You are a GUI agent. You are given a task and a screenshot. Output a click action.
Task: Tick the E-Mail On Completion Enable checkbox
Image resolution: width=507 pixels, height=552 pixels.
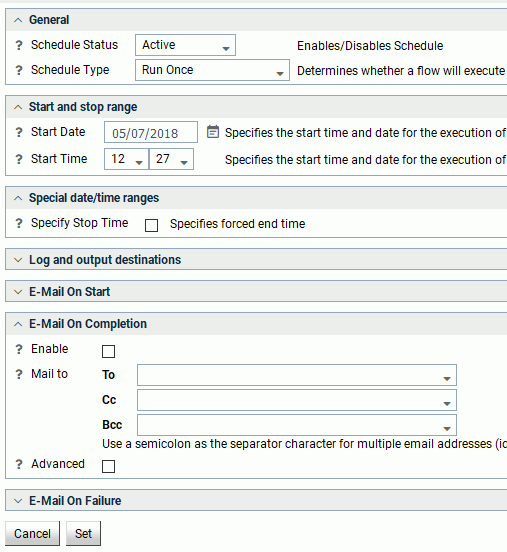[x=108, y=351]
